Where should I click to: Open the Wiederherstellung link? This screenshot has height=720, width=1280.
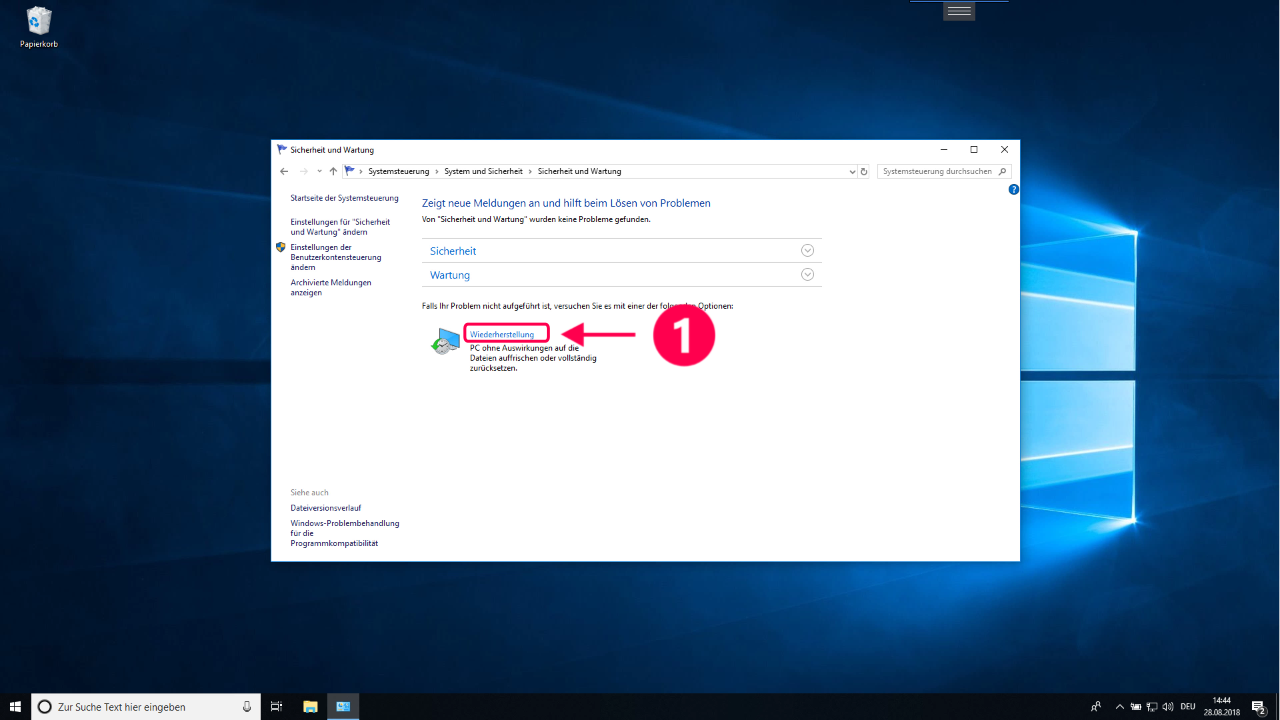(x=502, y=334)
